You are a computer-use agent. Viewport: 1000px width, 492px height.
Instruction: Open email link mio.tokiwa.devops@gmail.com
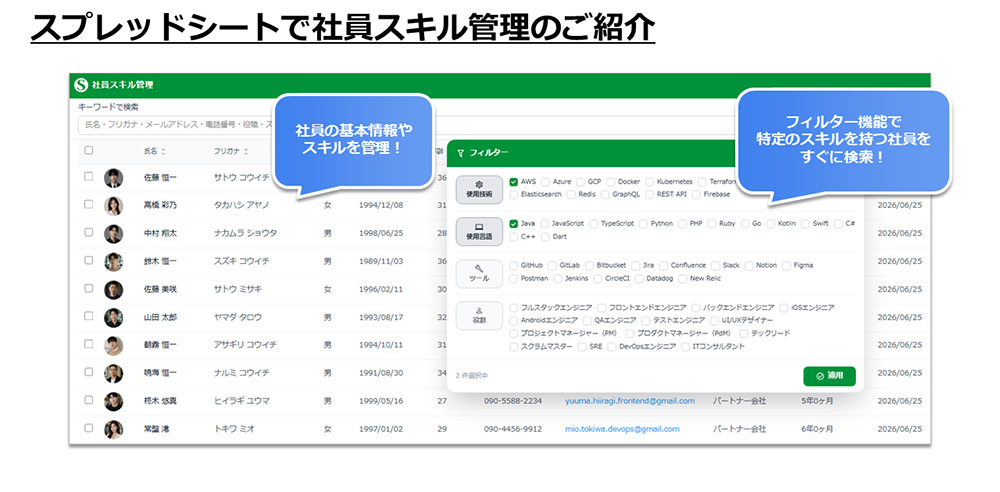tap(622, 429)
